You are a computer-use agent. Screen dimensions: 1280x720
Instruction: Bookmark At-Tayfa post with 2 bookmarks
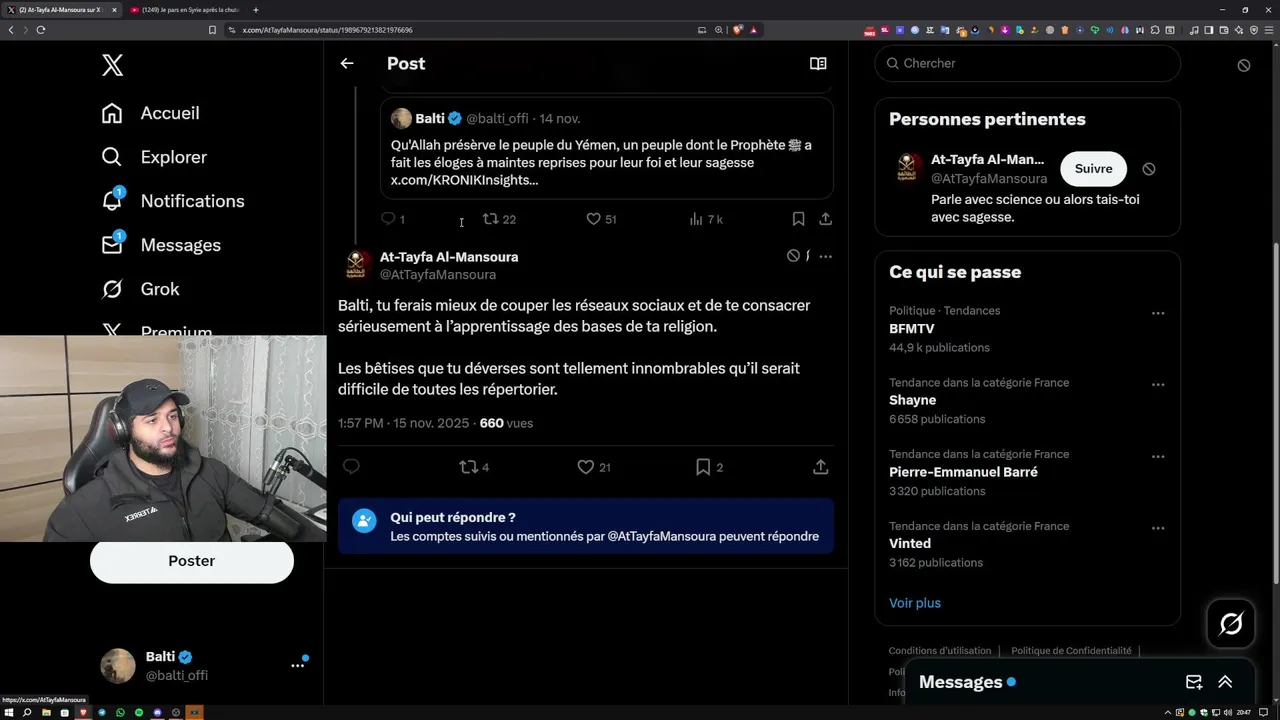[709, 467]
